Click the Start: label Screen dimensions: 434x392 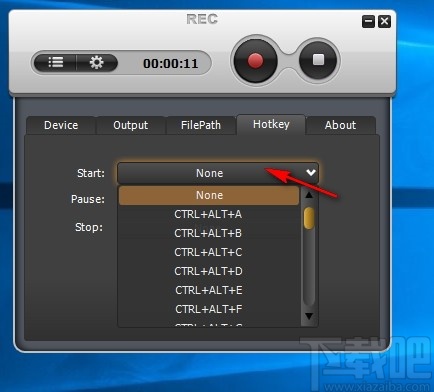[91, 173]
